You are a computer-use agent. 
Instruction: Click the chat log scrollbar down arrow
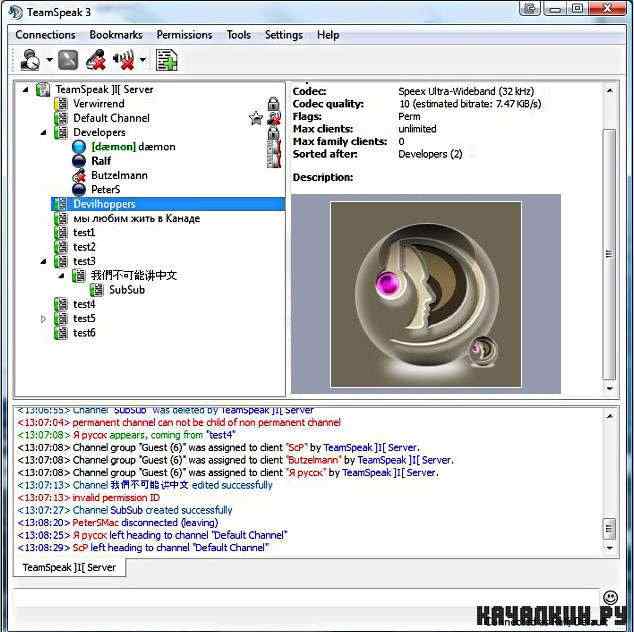[x=610, y=548]
